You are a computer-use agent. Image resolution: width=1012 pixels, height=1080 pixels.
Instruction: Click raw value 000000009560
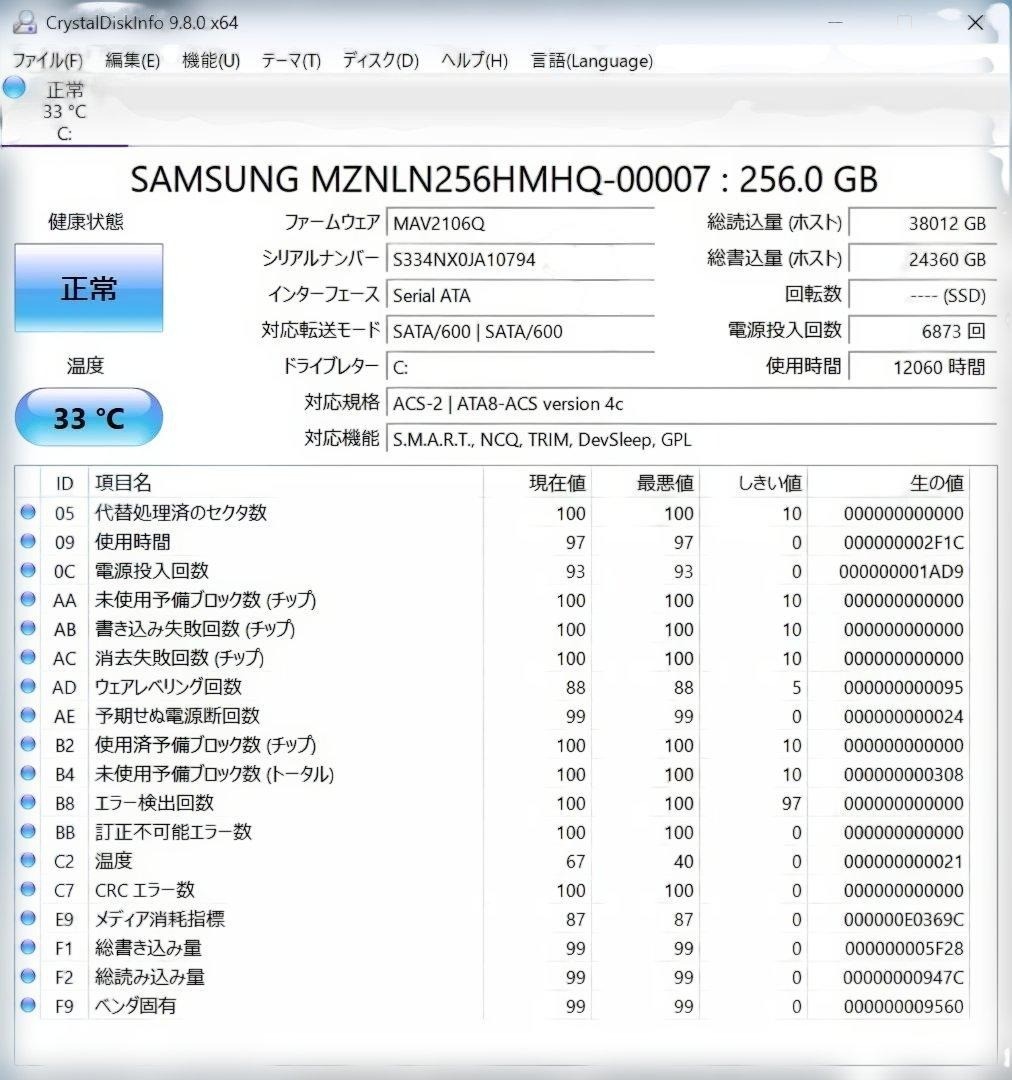click(903, 1006)
